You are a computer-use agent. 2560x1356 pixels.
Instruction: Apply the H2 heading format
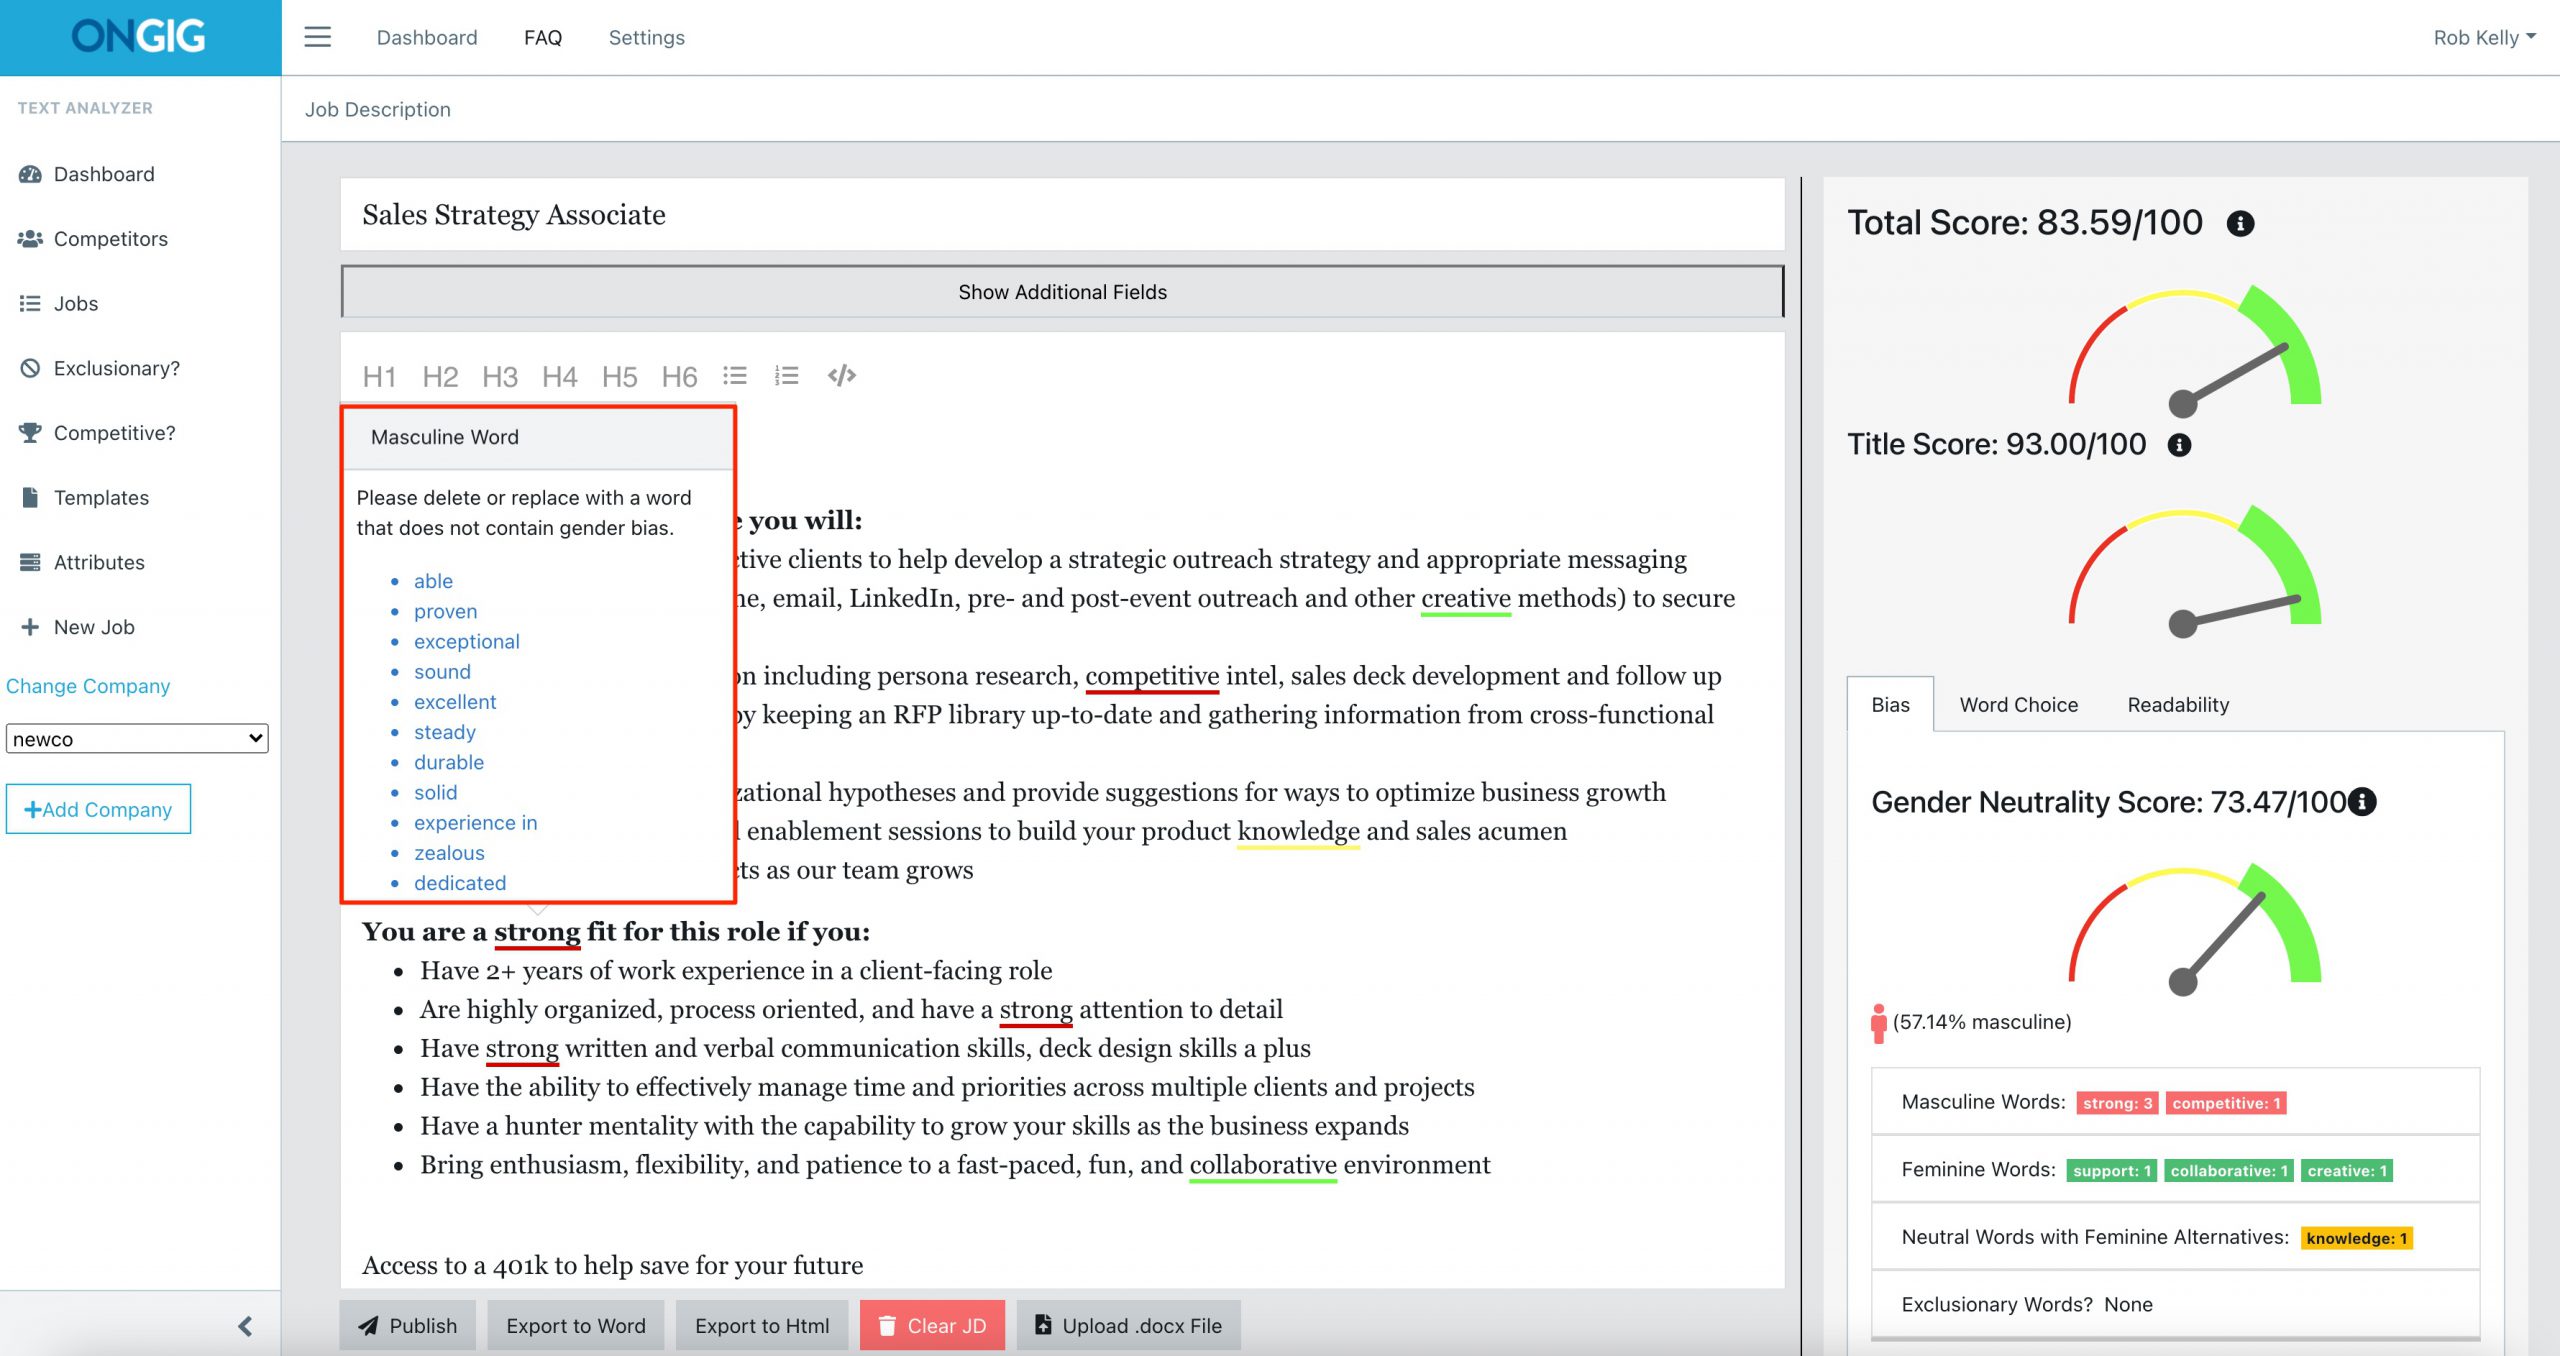click(439, 377)
